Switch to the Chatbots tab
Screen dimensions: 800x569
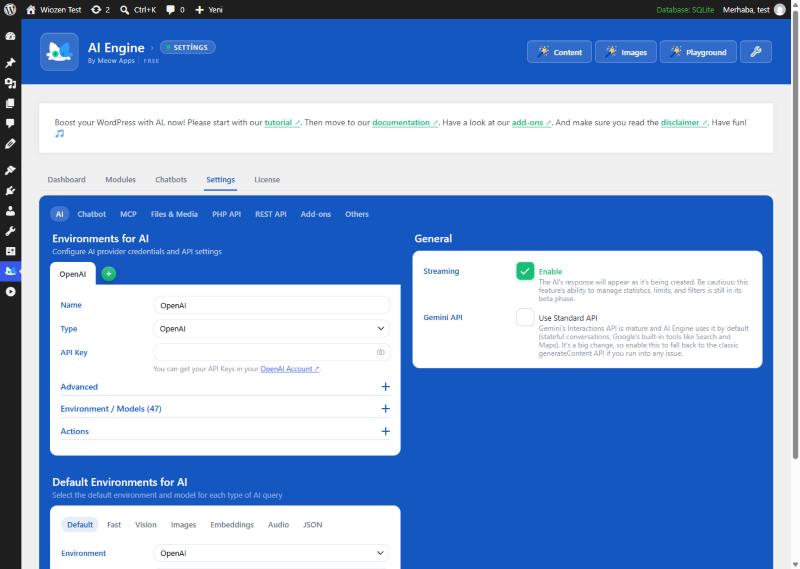coord(171,180)
